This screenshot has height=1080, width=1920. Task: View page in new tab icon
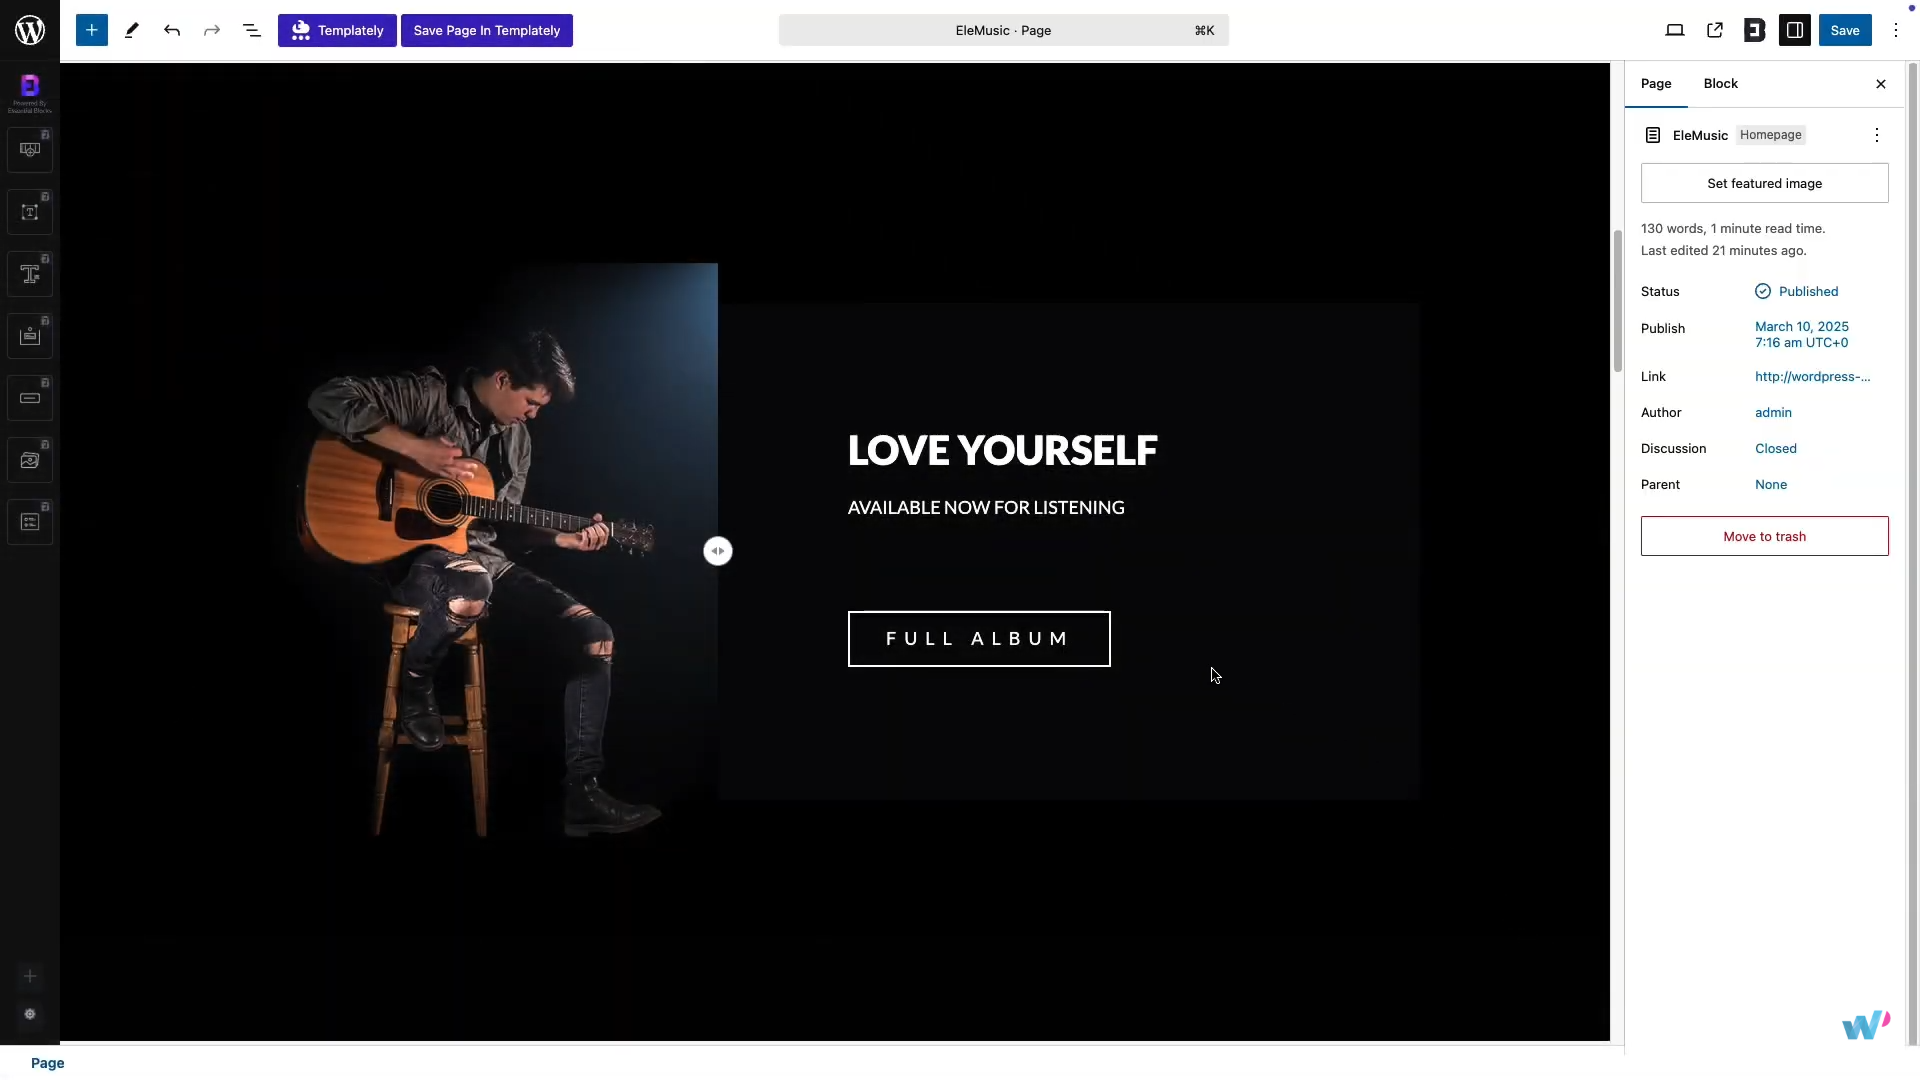pos(1715,30)
